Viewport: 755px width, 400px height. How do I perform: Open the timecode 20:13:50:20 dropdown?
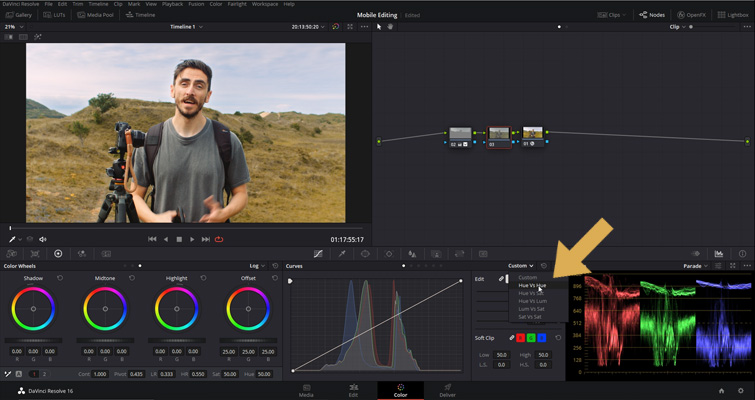308,27
